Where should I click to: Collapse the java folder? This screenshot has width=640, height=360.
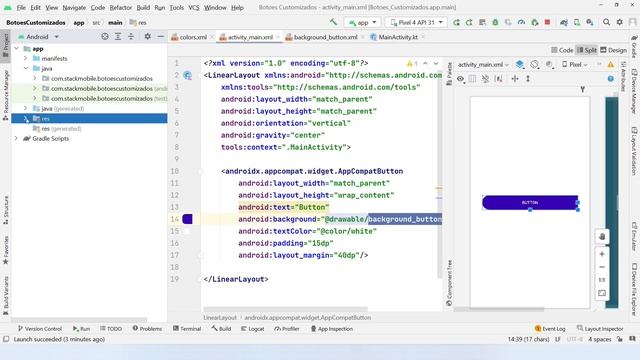(25, 69)
